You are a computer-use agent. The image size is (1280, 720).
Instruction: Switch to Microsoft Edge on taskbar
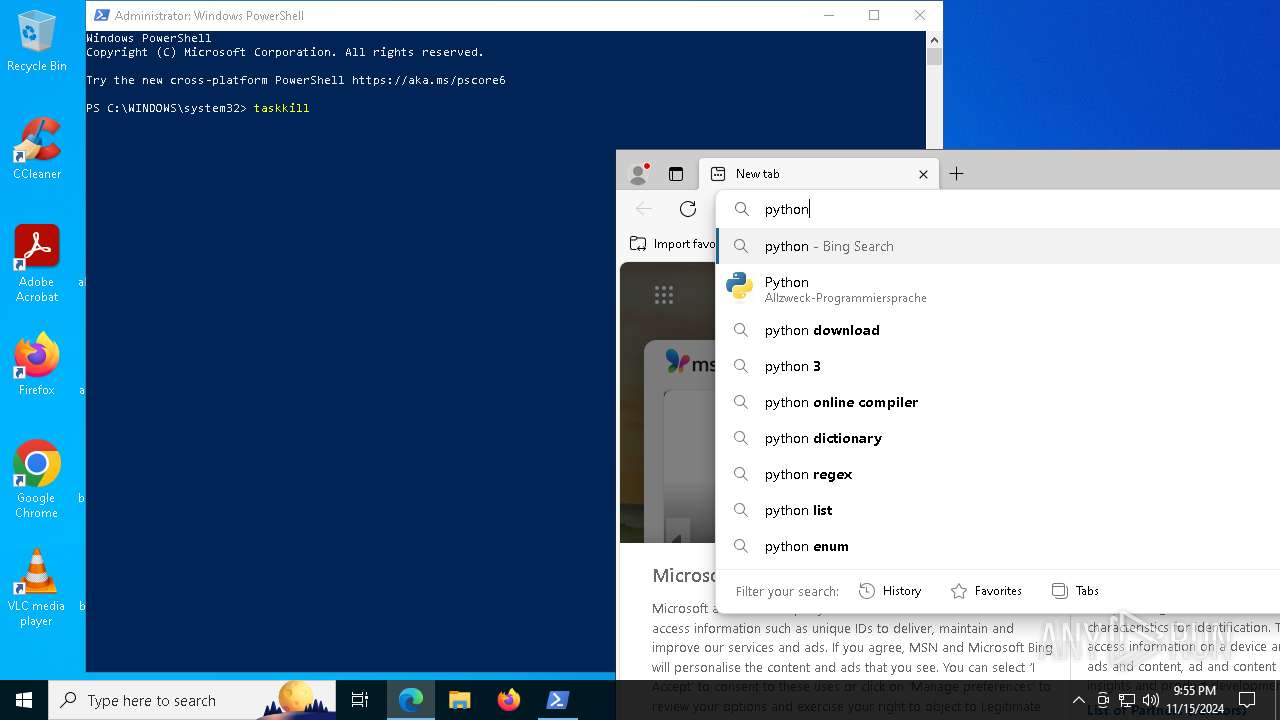point(411,700)
